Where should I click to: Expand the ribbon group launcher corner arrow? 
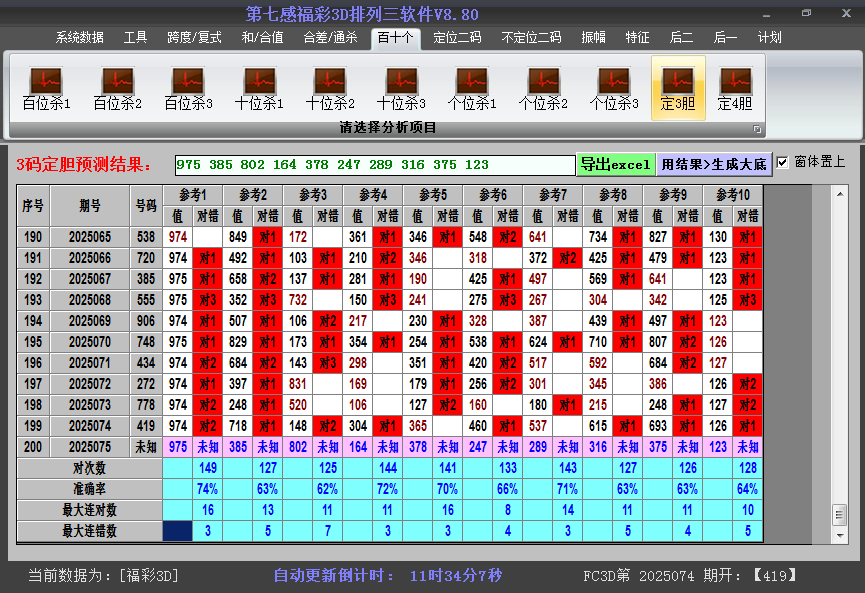pos(757,129)
